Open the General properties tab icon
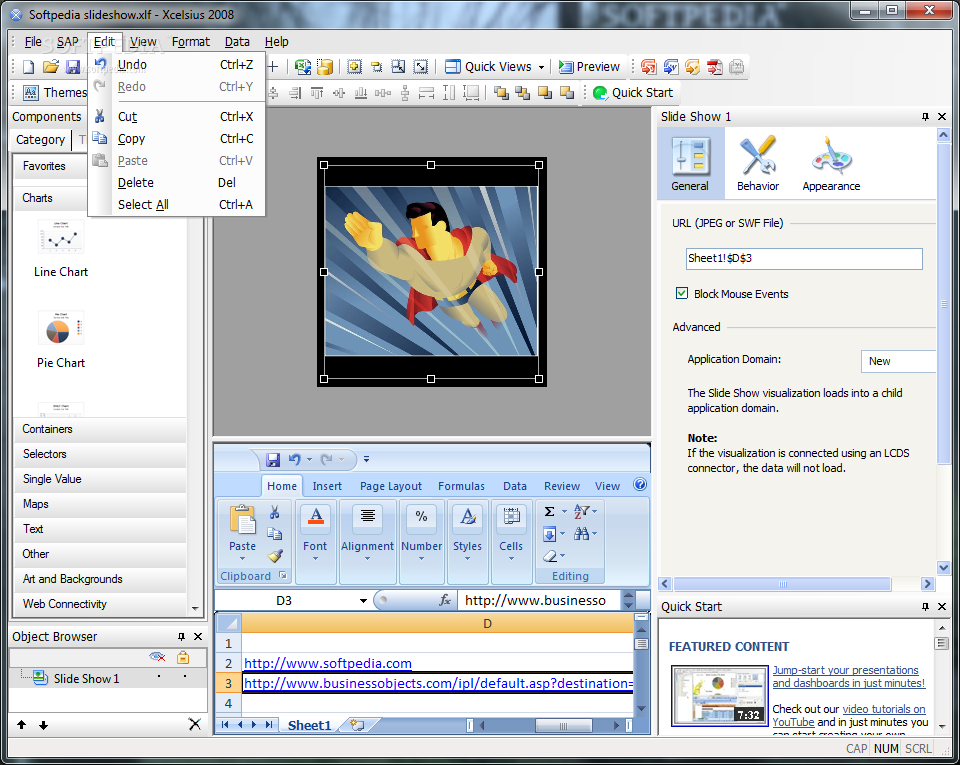Image resolution: width=960 pixels, height=765 pixels. pos(690,163)
